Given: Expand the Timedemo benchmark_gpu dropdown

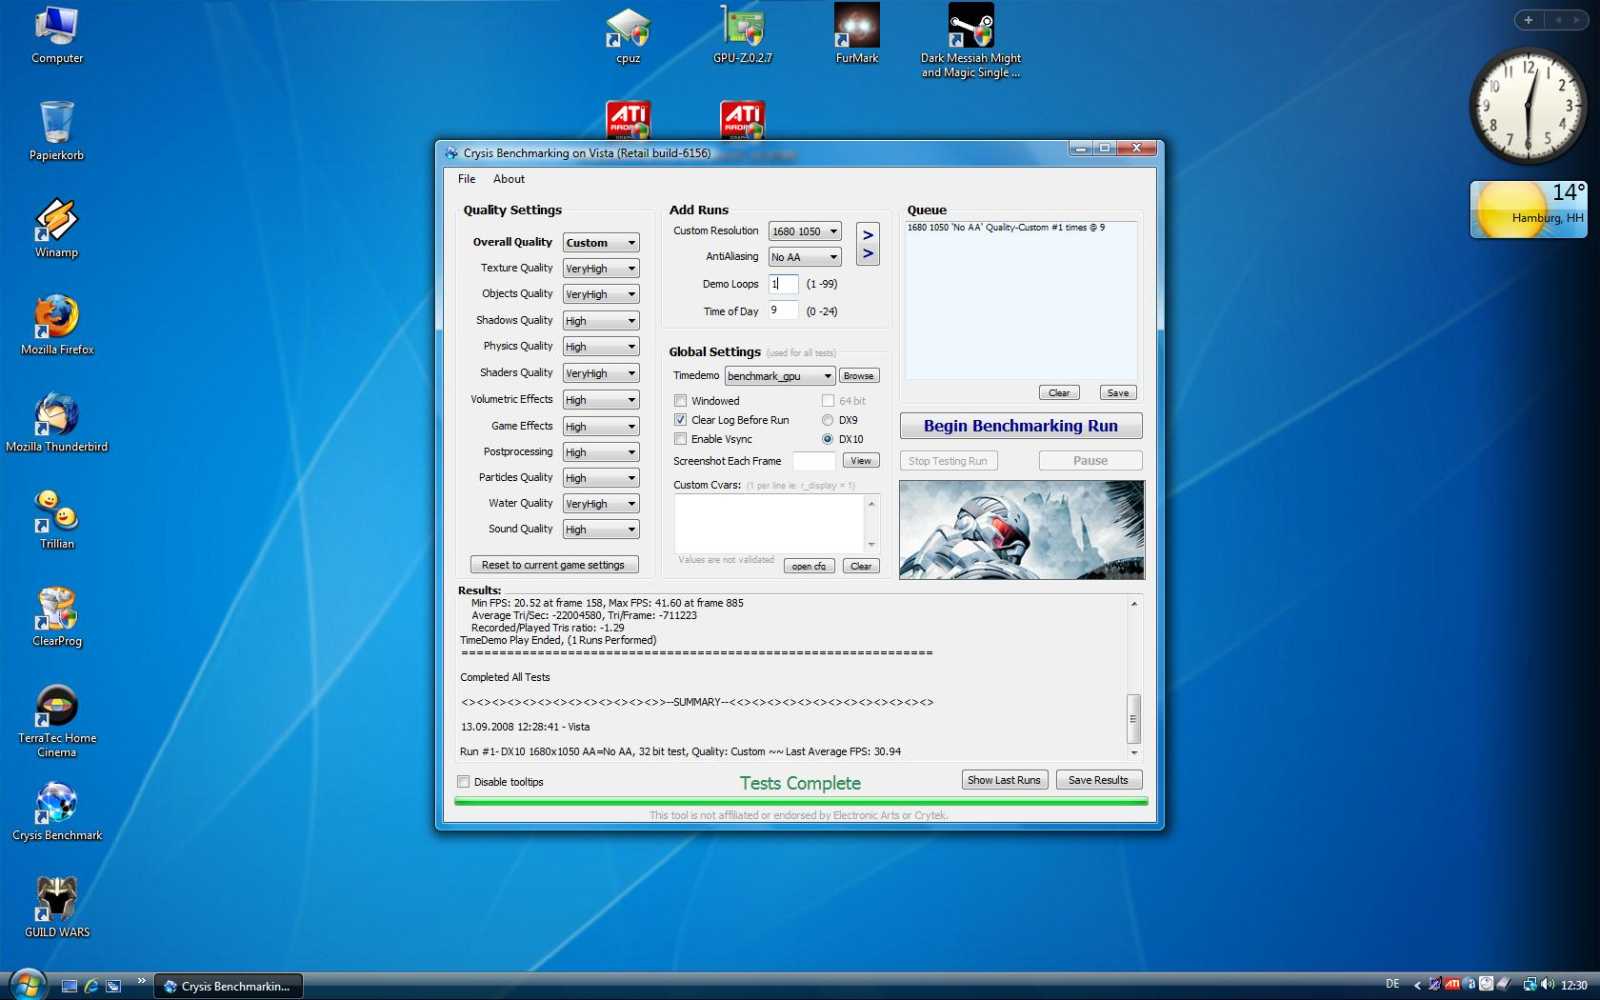Looking at the screenshot, I should coord(780,376).
